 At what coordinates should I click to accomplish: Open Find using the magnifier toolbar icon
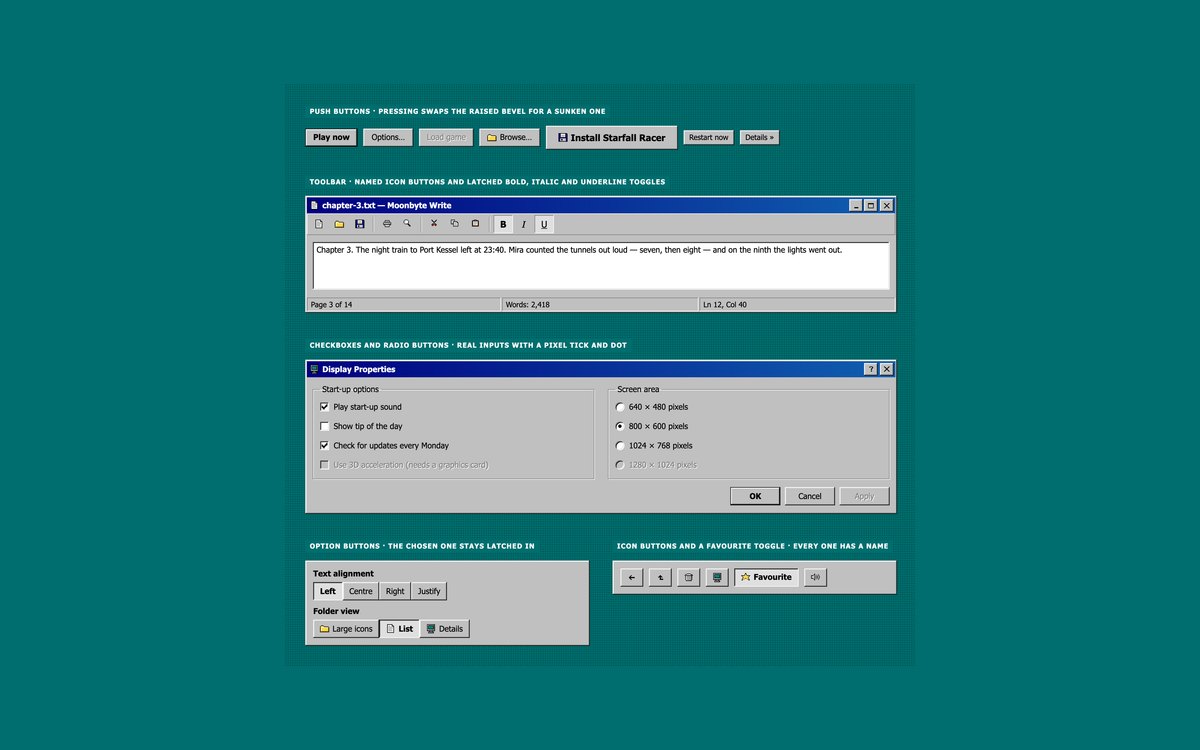point(407,224)
